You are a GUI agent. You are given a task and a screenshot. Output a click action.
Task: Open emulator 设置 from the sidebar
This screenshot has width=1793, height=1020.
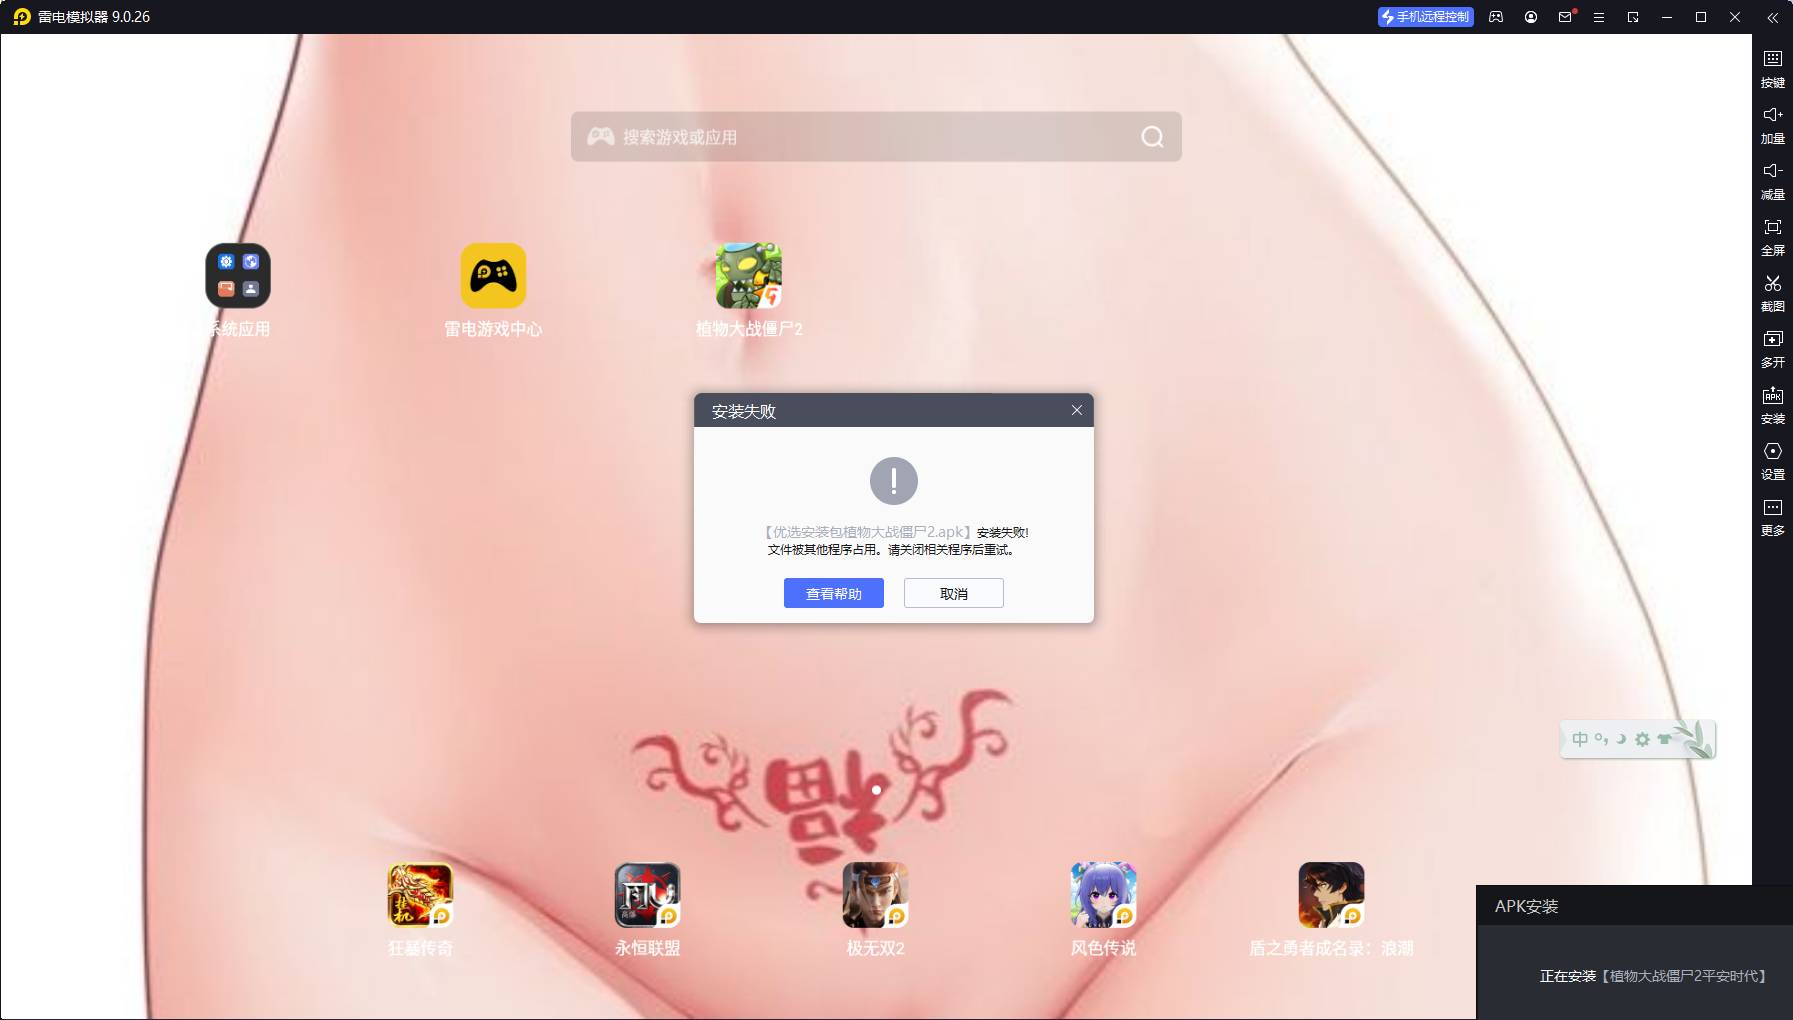pos(1772,460)
